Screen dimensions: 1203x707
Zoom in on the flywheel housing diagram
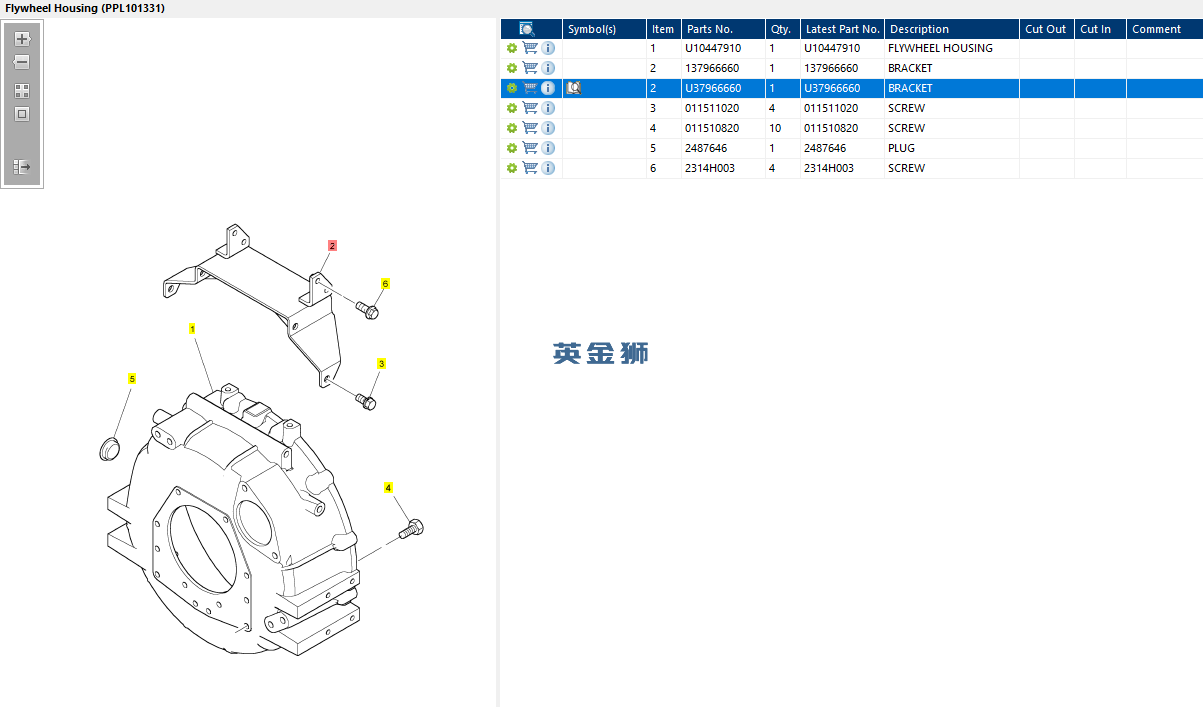22,39
